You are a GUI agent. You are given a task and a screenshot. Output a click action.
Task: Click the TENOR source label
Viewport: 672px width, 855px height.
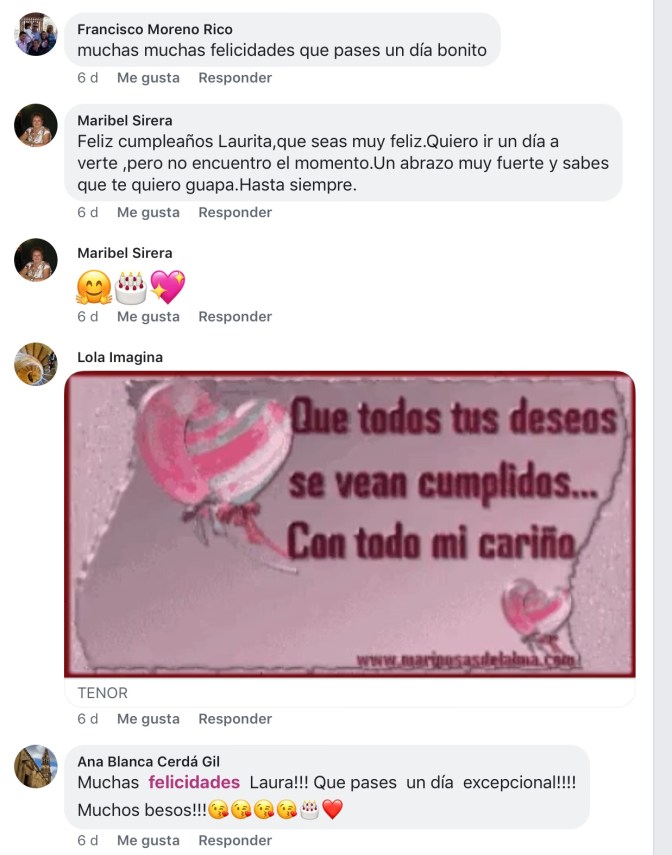pyautogui.click(x=103, y=693)
